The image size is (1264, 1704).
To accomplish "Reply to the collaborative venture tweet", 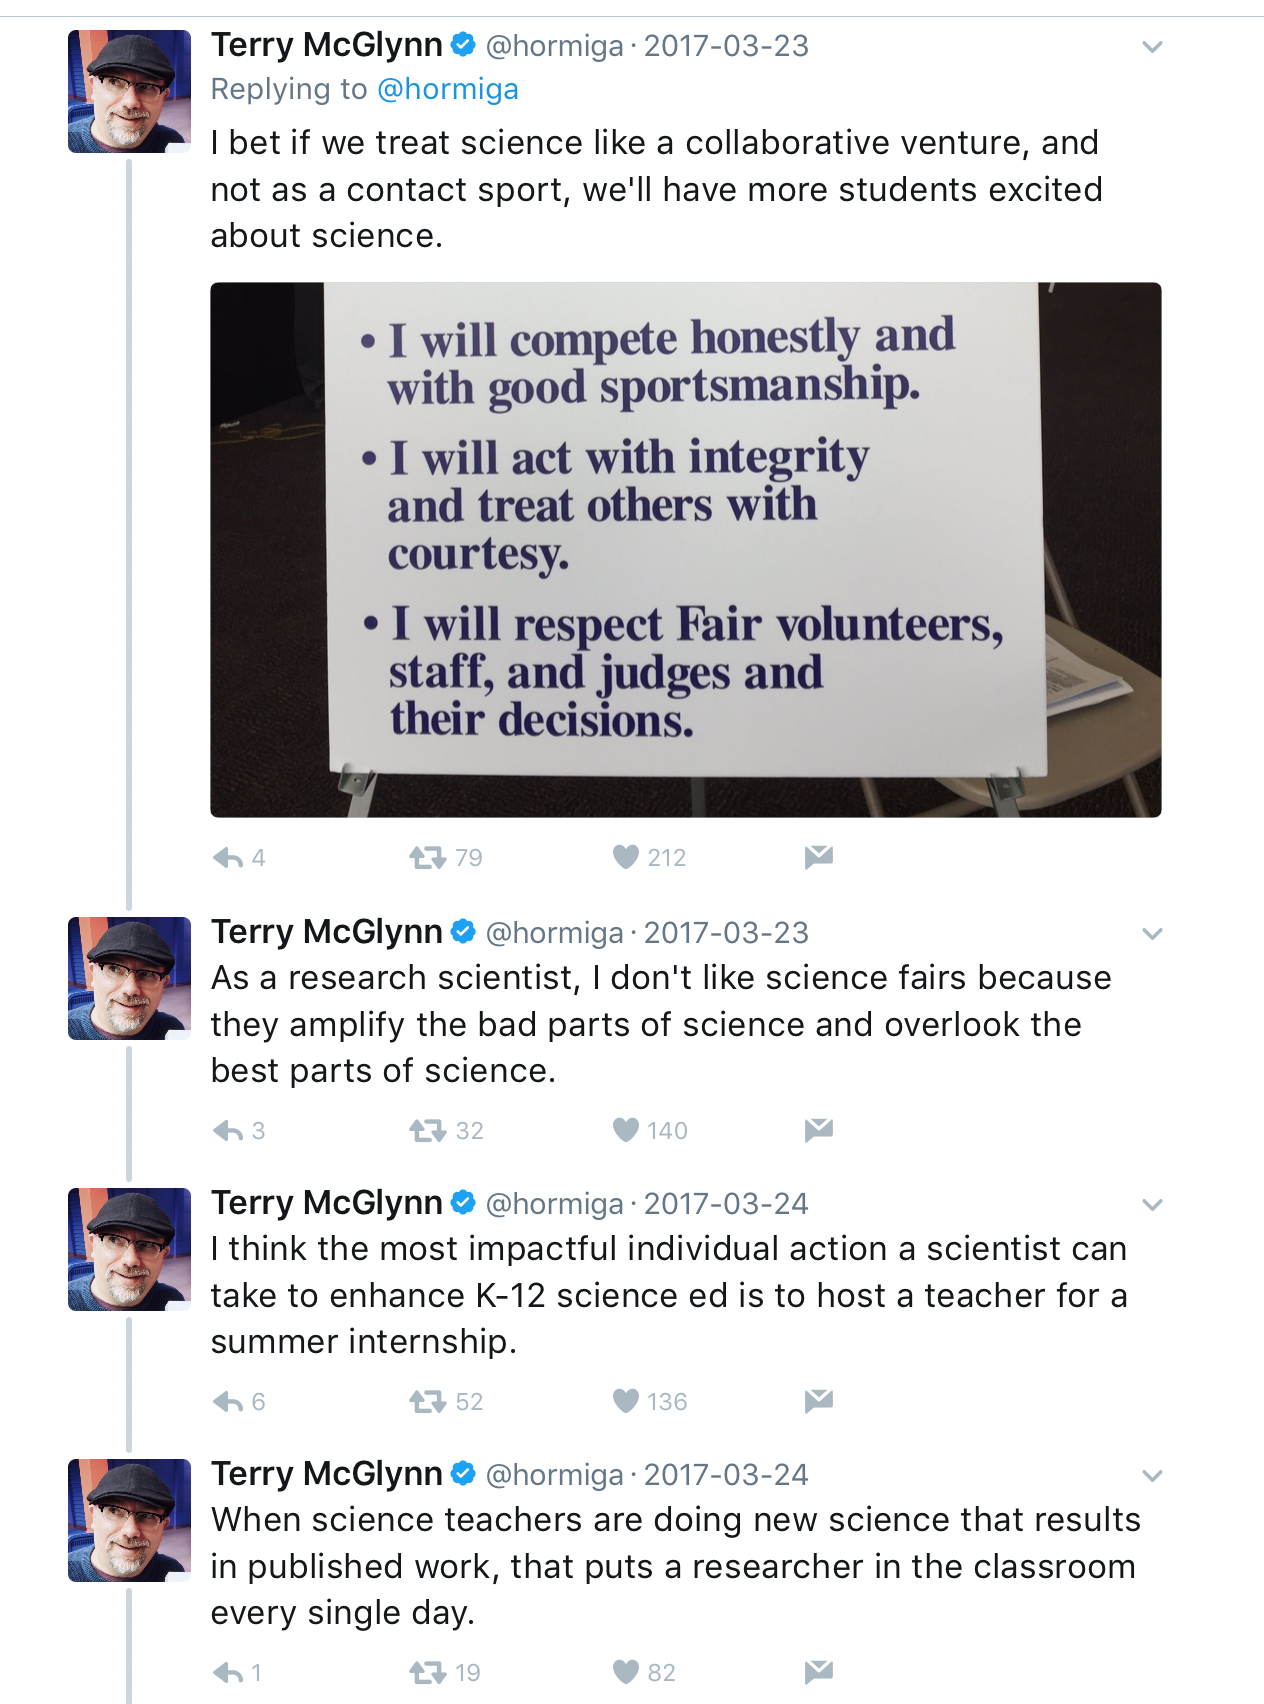I will [228, 857].
